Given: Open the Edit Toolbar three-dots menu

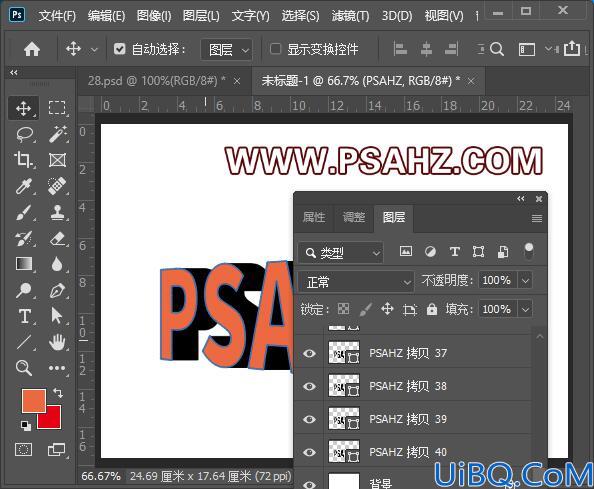Looking at the screenshot, I should (x=57, y=368).
